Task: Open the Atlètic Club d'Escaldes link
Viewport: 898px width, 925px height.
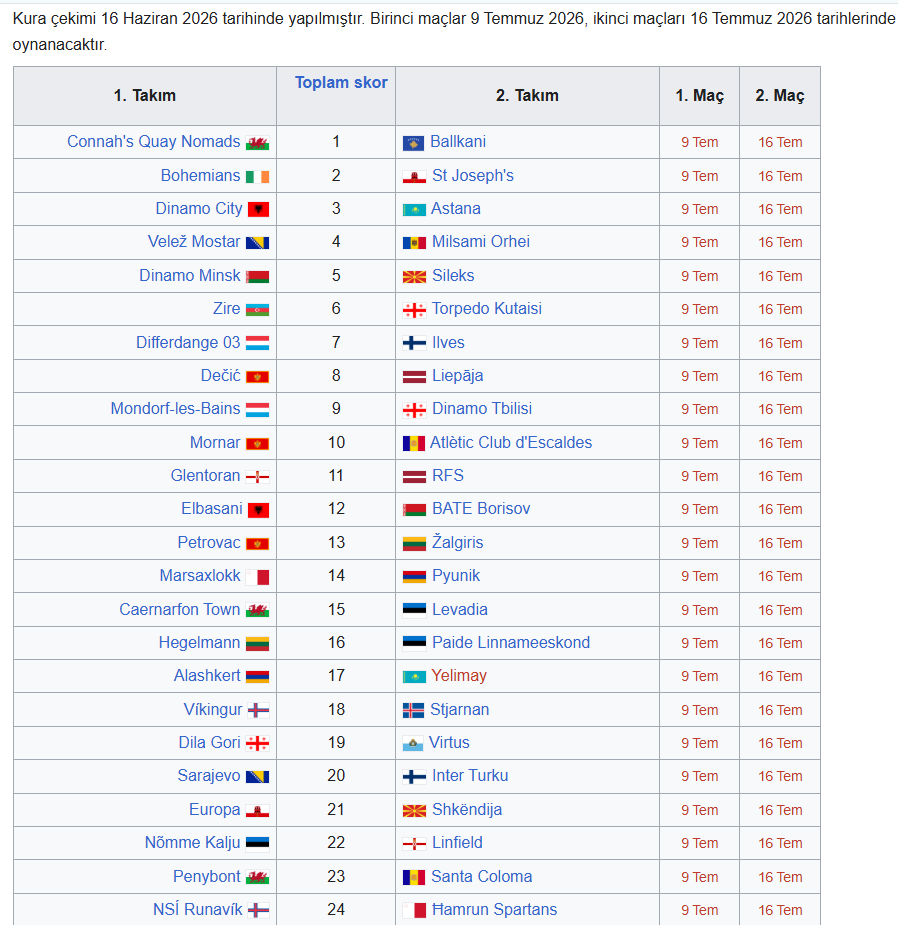Action: (x=510, y=442)
